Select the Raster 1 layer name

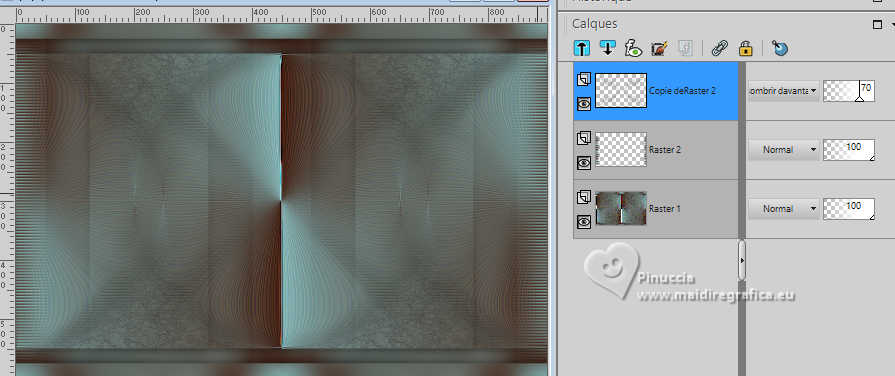(665, 209)
